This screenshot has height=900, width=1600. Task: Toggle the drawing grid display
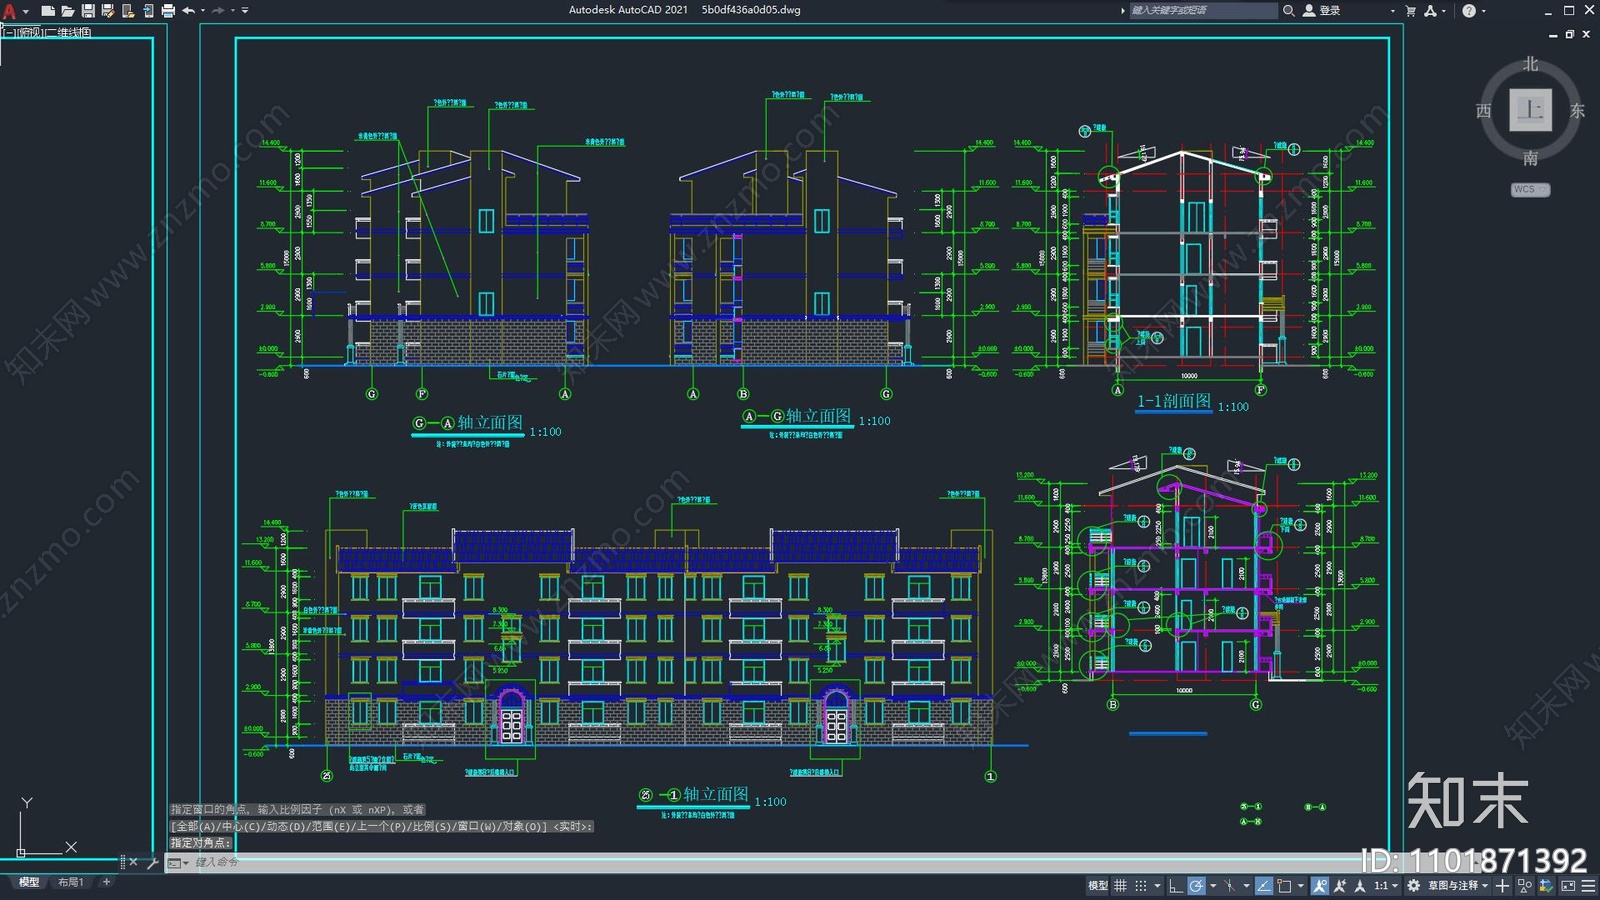(x=1120, y=886)
